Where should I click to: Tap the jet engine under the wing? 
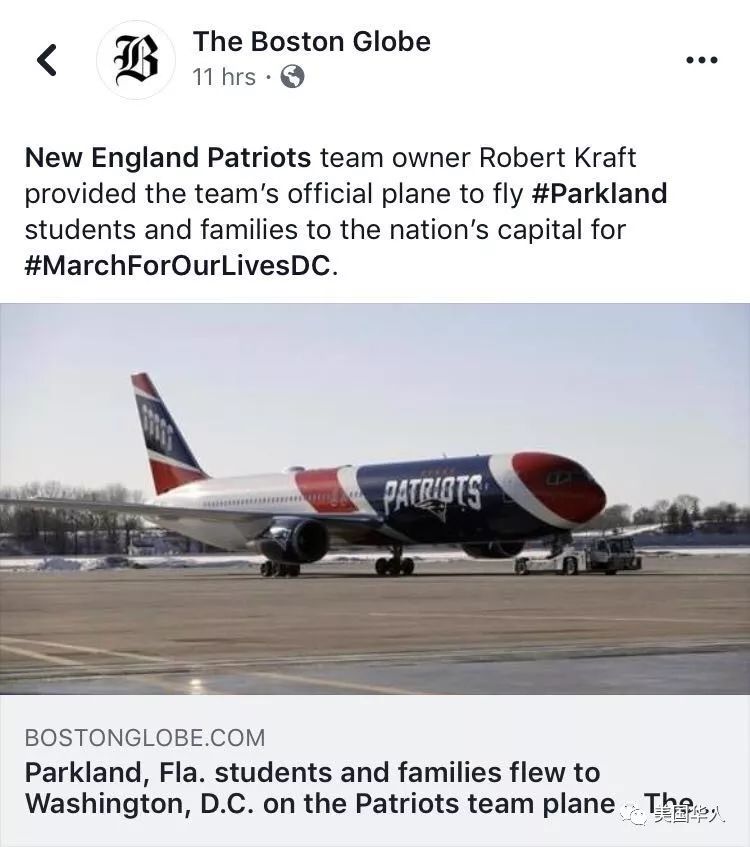pyautogui.click(x=297, y=540)
